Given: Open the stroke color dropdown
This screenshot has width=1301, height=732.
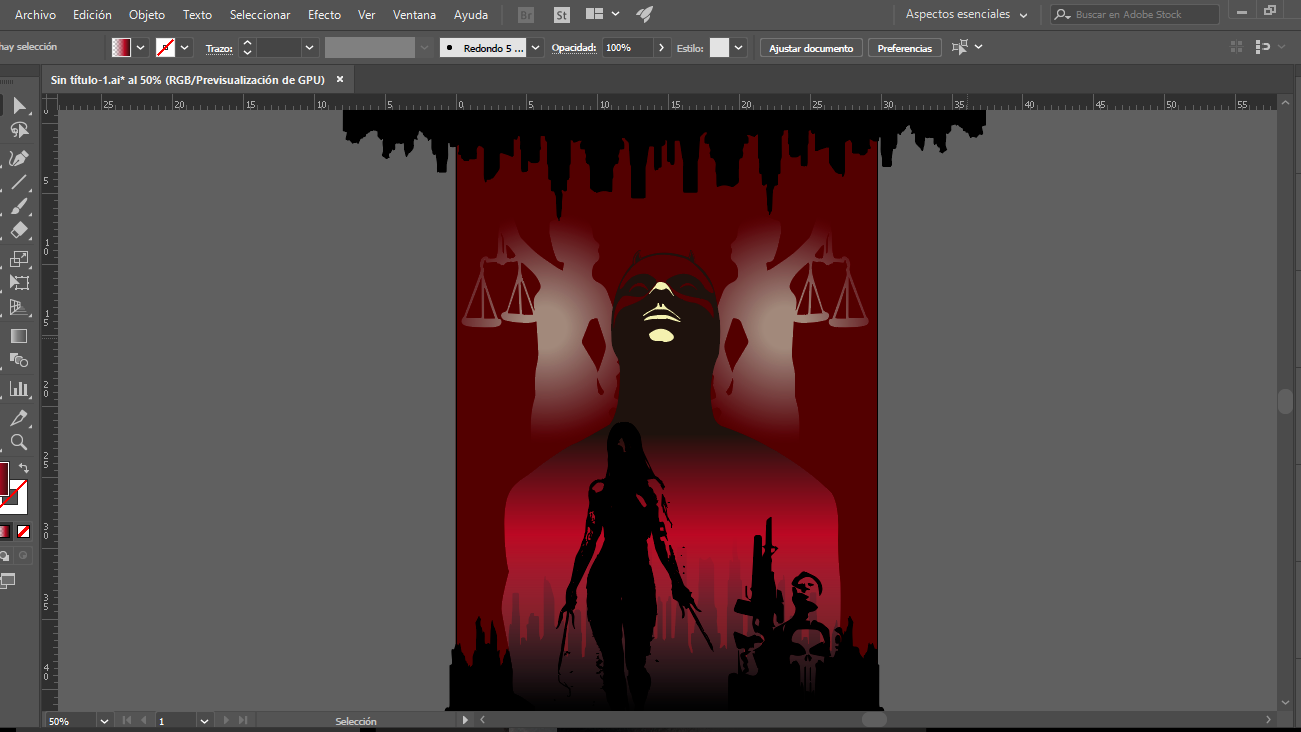Looking at the screenshot, I should [185, 48].
